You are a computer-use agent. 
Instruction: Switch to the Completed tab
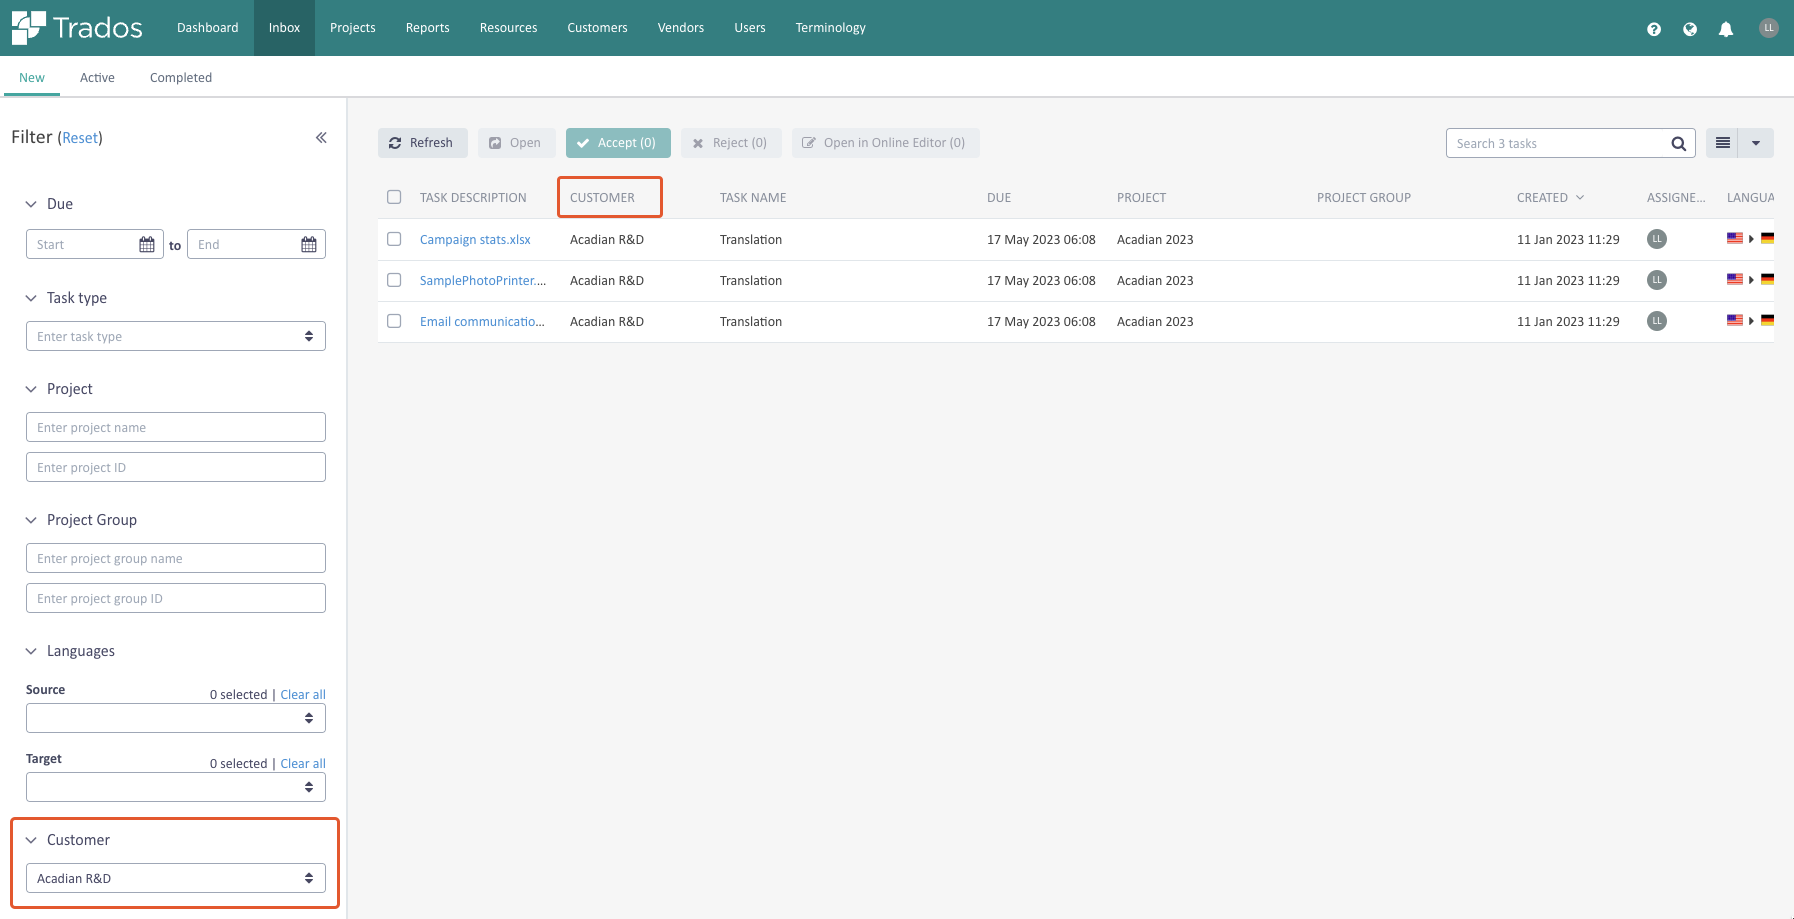tap(181, 78)
